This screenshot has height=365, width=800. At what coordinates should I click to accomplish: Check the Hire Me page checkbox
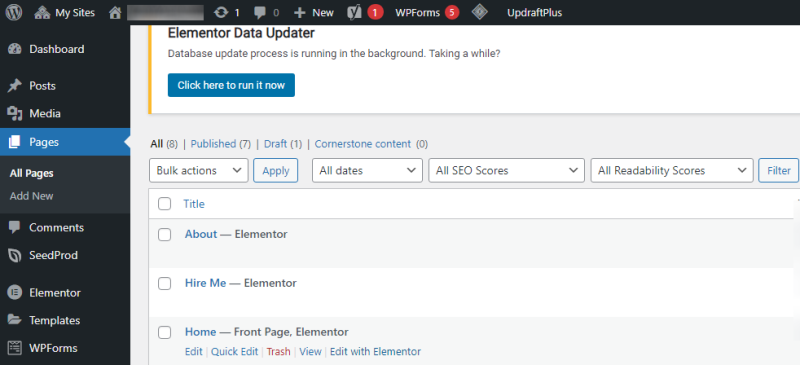(164, 283)
